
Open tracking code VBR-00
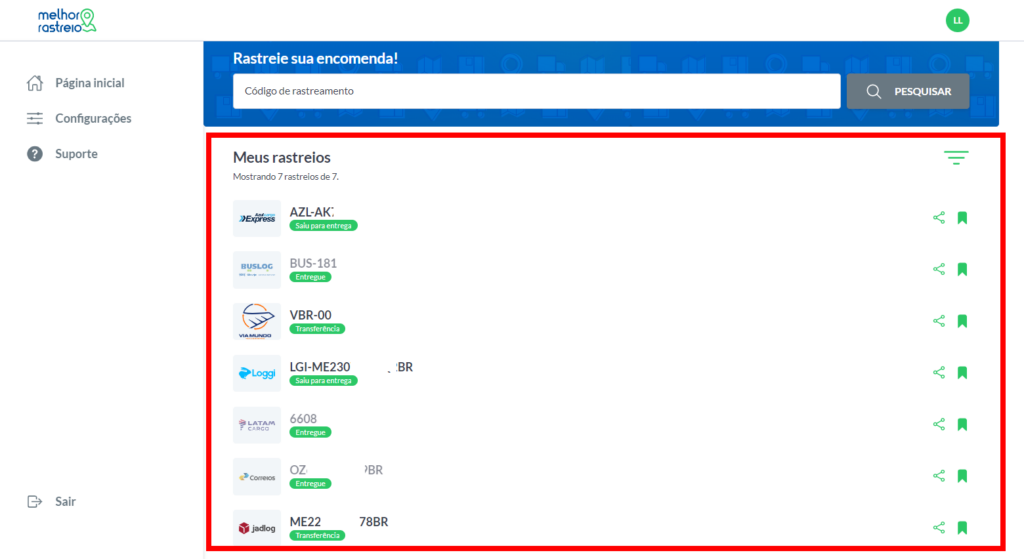(310, 315)
